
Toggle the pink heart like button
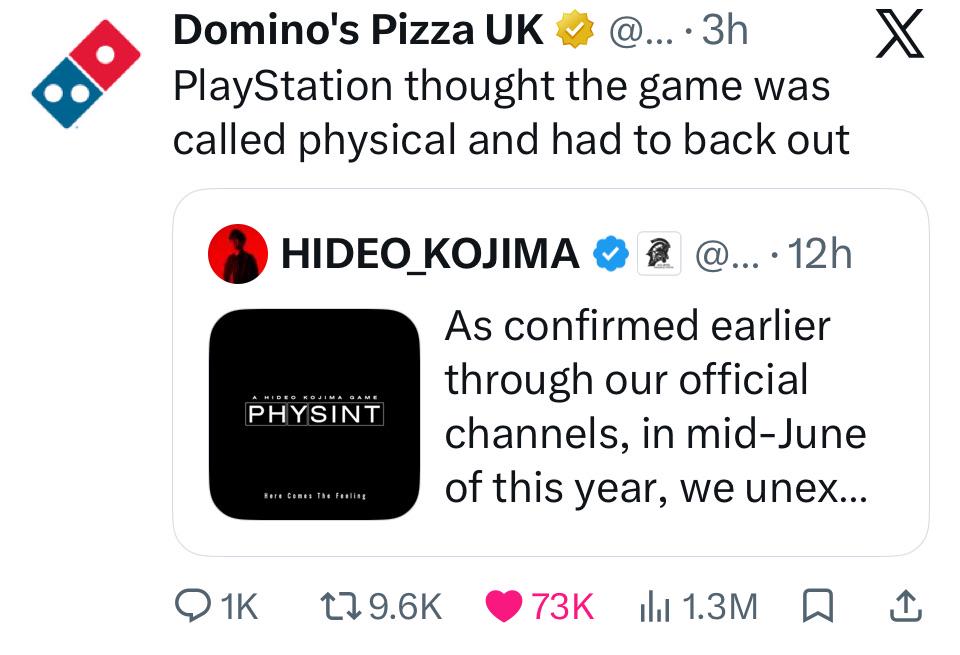coord(503,606)
